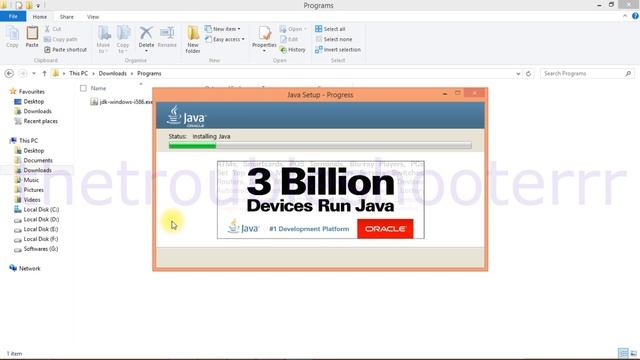
Task: Select the jdk-windows-i586.exe file
Action: pyautogui.click(x=121, y=102)
